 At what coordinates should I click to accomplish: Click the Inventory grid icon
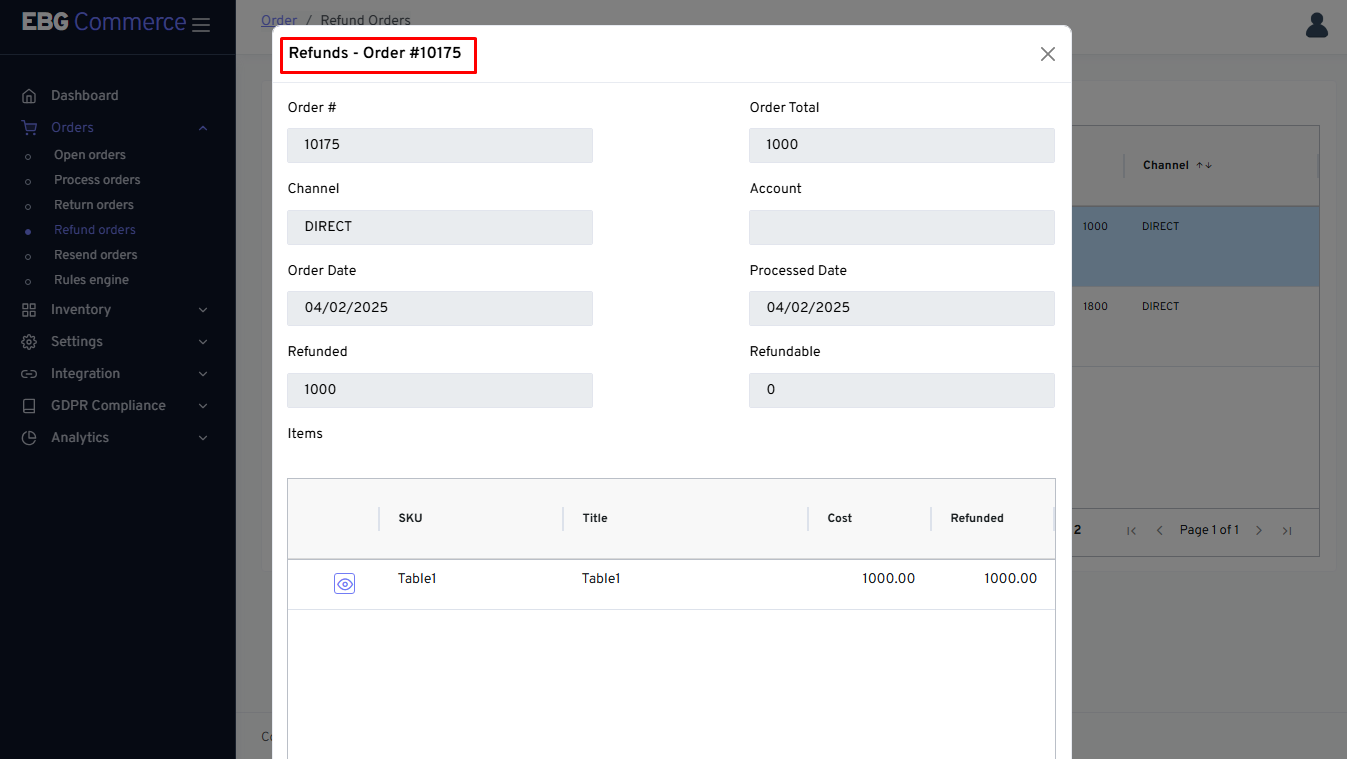pyautogui.click(x=29, y=310)
